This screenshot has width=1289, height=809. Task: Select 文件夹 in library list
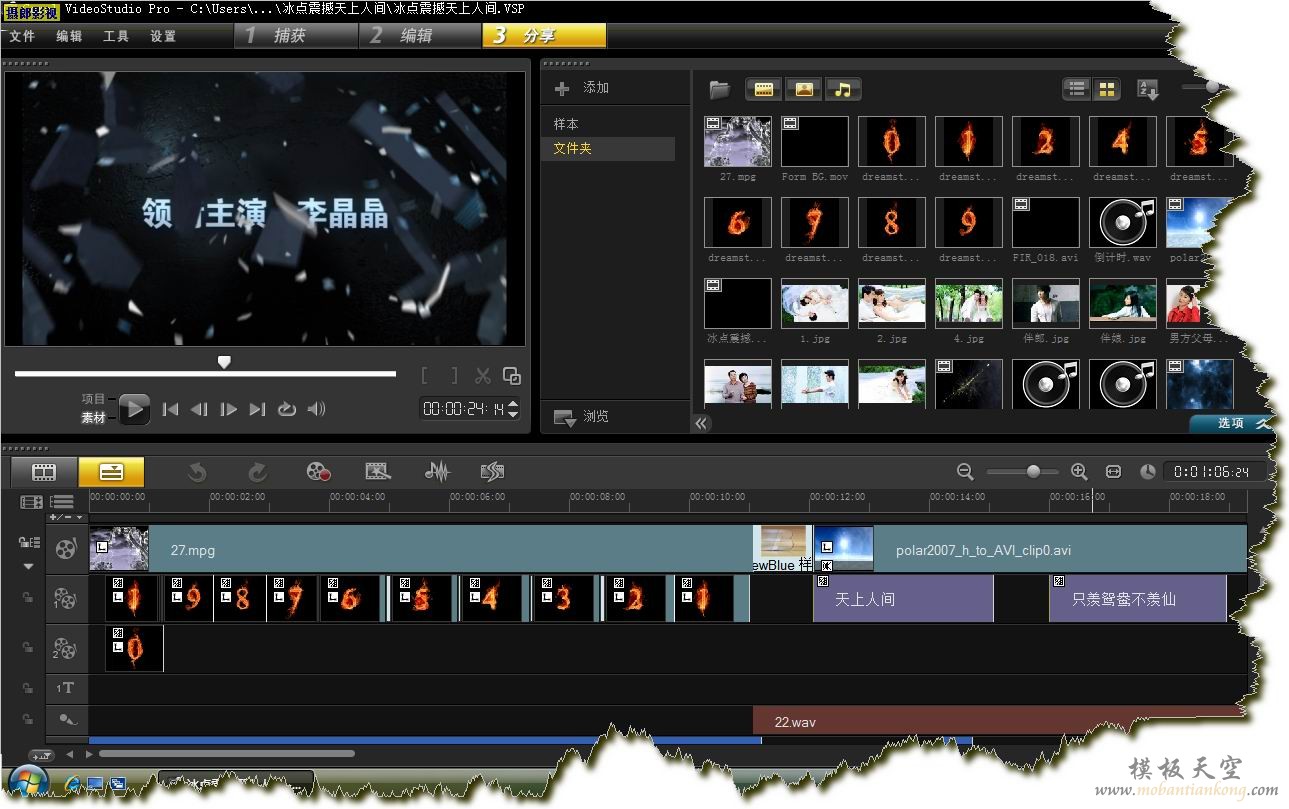coord(610,148)
